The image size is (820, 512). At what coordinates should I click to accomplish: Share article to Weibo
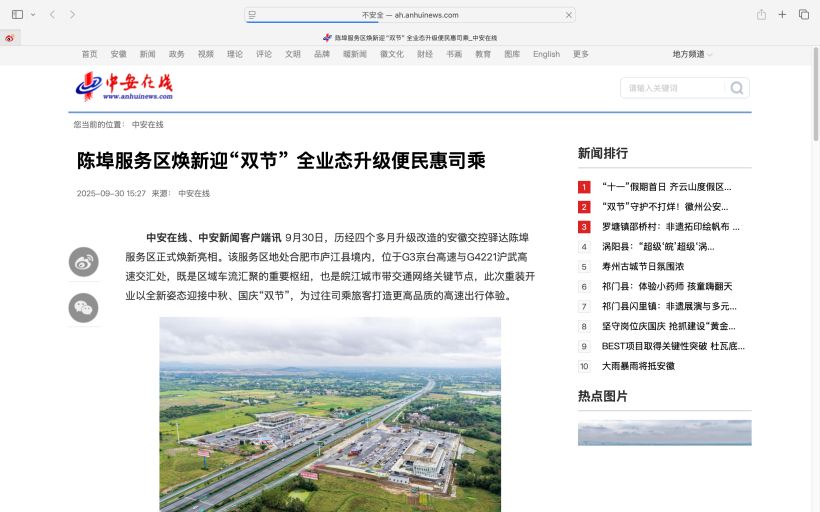tap(83, 262)
